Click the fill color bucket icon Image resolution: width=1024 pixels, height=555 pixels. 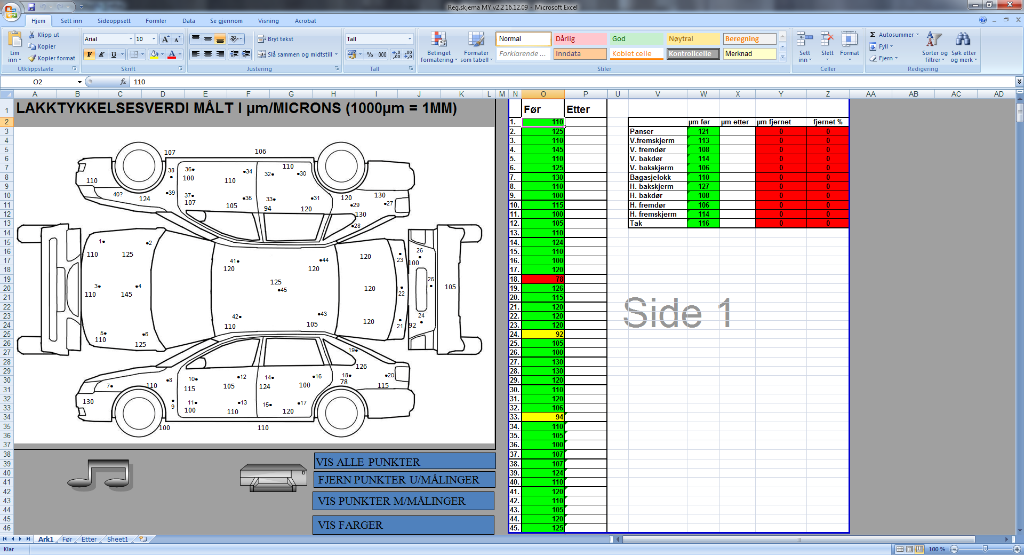pyautogui.click(x=154, y=55)
